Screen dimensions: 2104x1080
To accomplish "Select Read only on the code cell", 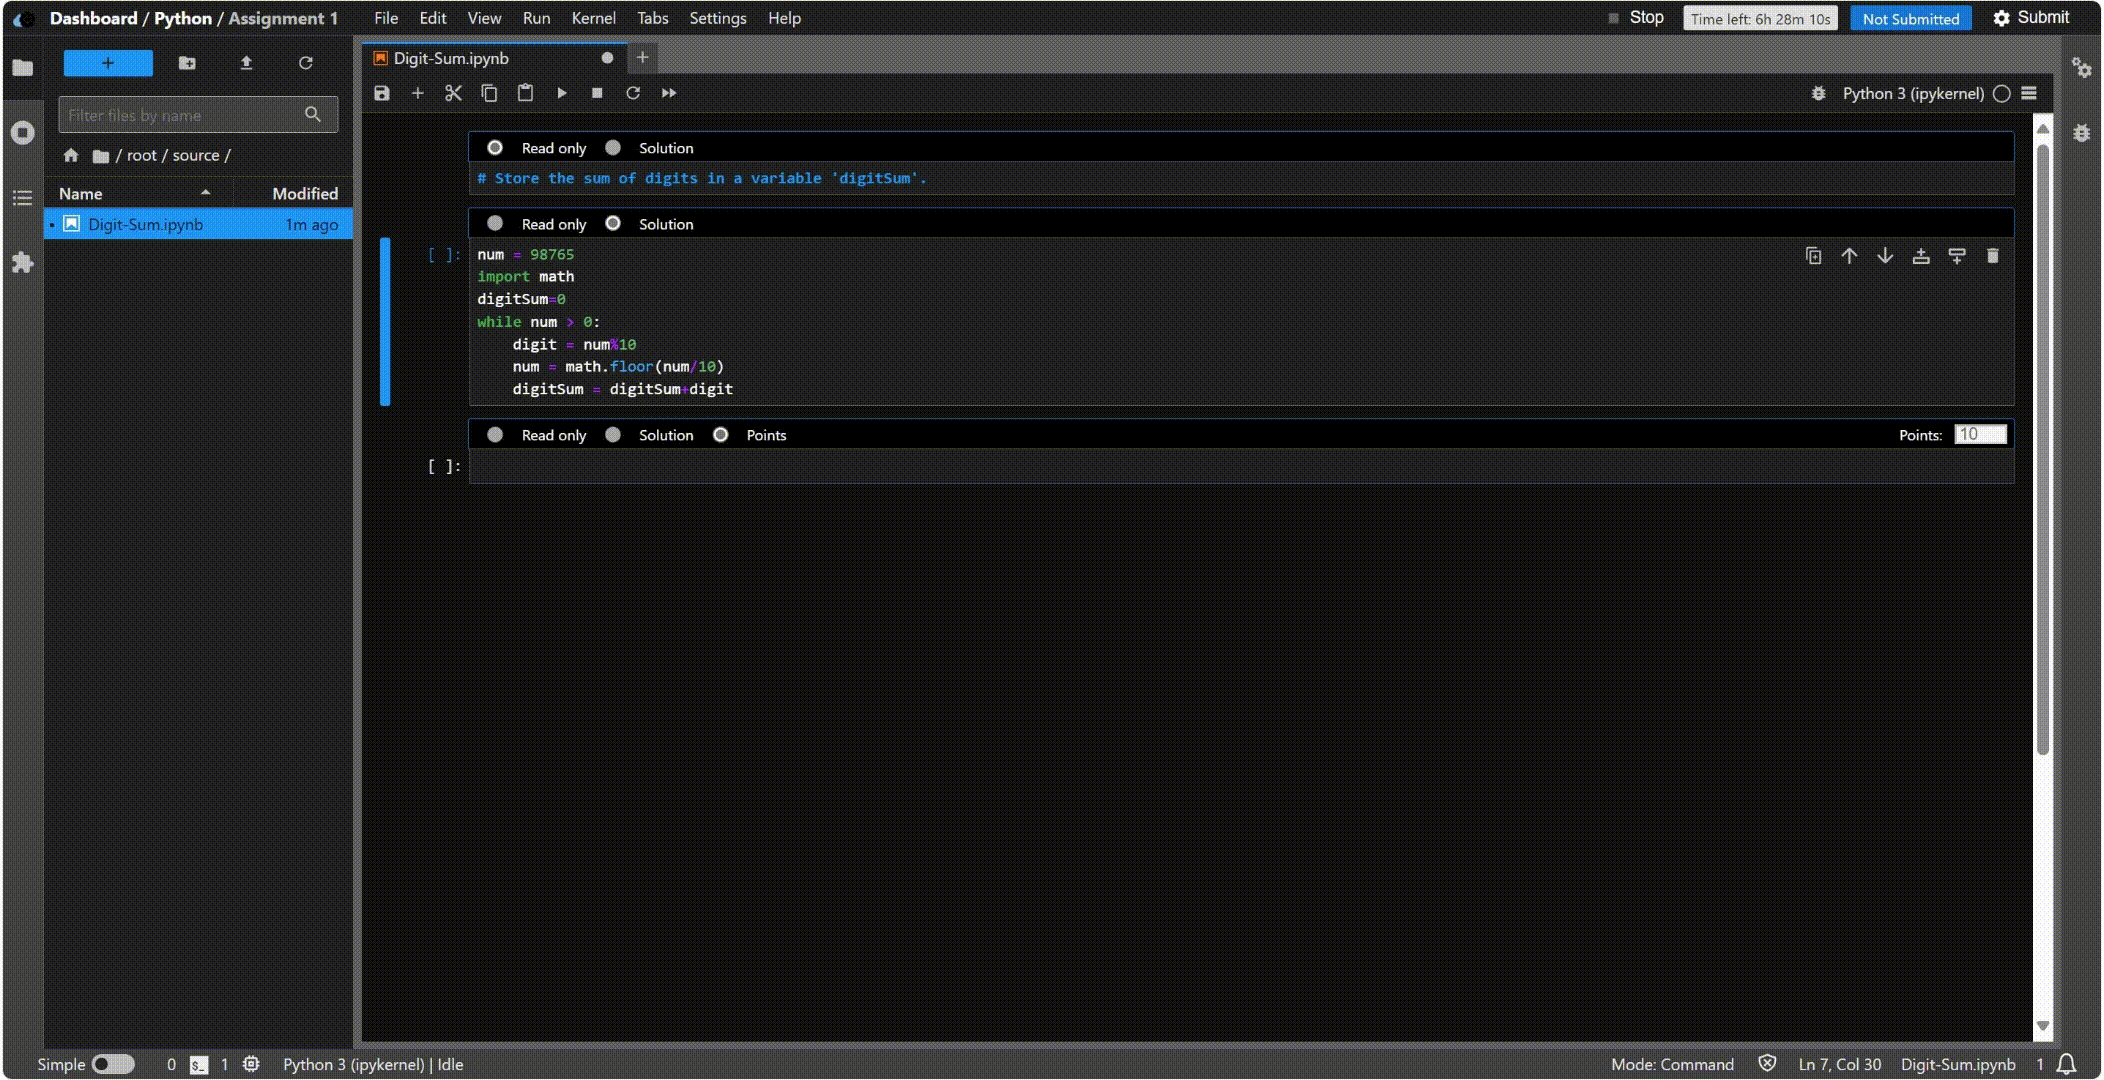I will click(495, 224).
